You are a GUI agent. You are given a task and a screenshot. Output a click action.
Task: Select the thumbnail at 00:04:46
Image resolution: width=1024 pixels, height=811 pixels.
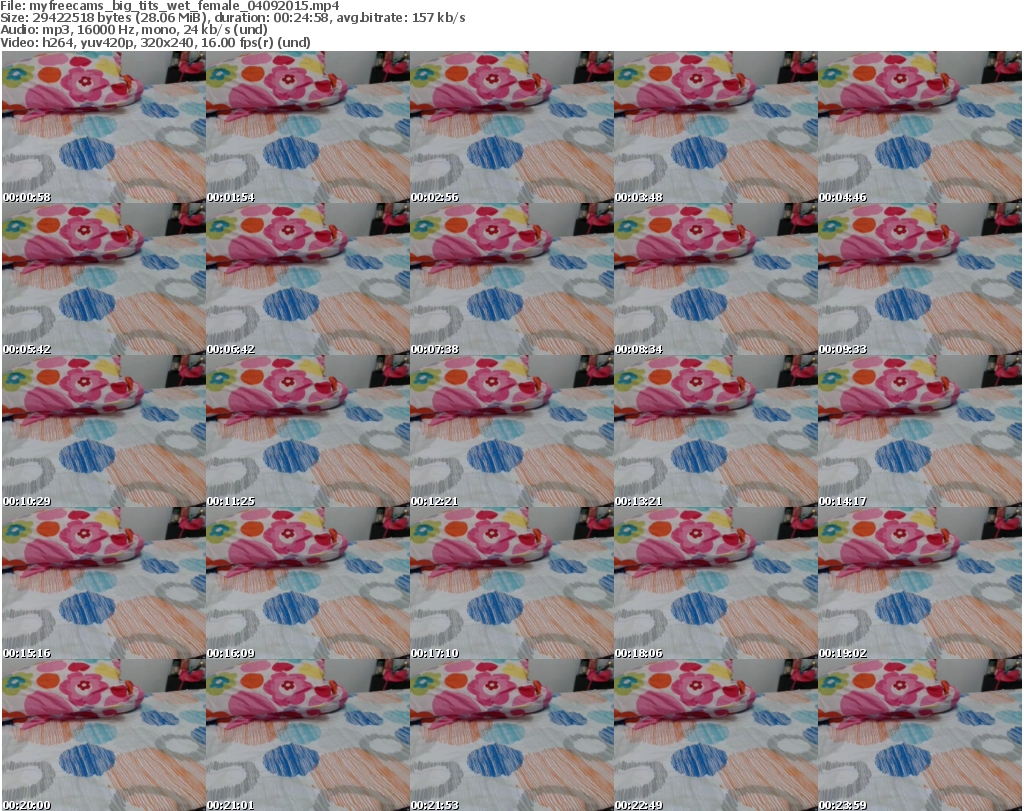pyautogui.click(x=920, y=127)
